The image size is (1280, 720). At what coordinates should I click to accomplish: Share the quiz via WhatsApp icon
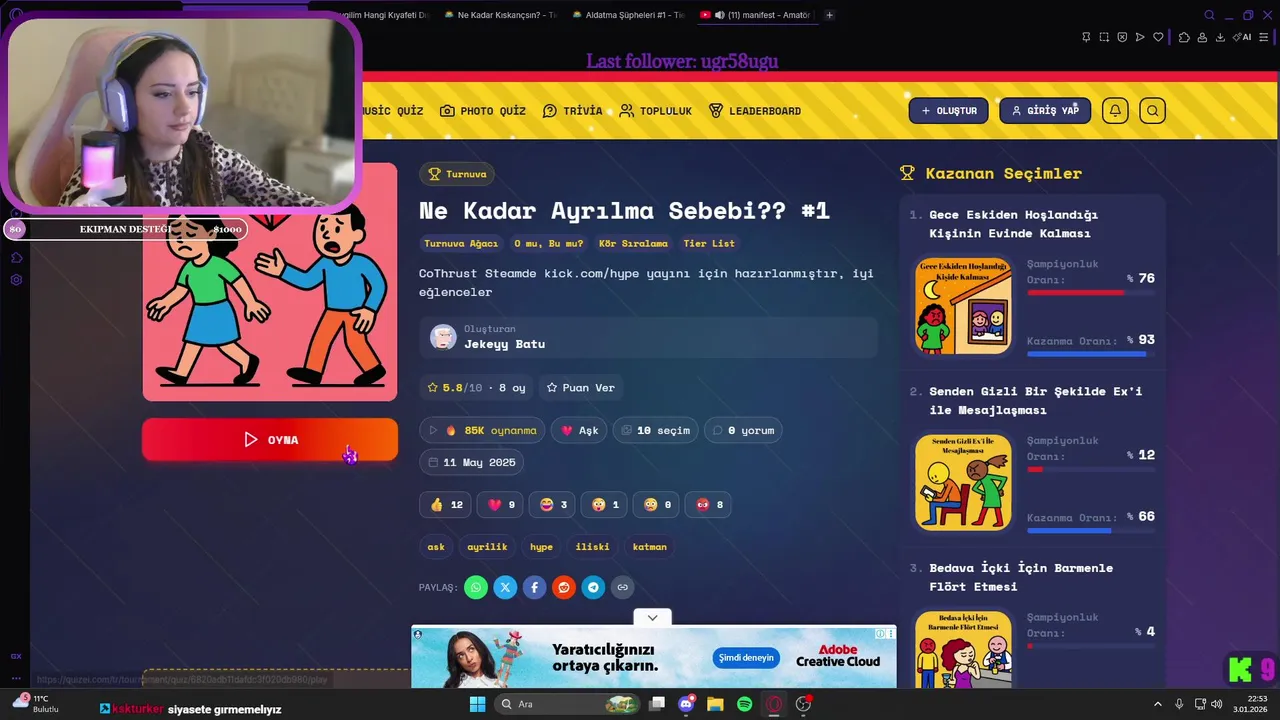(476, 587)
